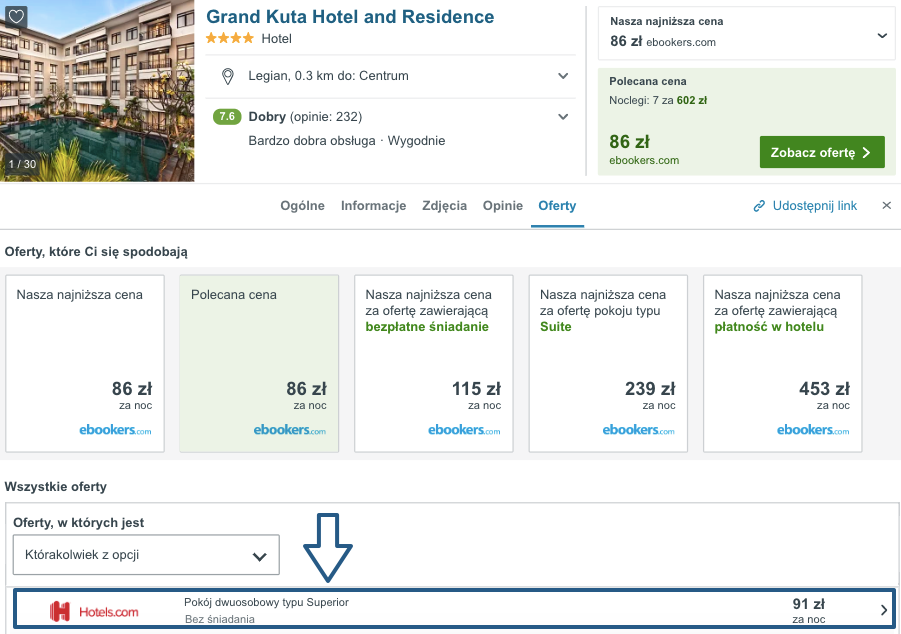Click the ebookers.com logo in the Suite card
Viewport: 901px width, 634px height.
click(x=638, y=430)
